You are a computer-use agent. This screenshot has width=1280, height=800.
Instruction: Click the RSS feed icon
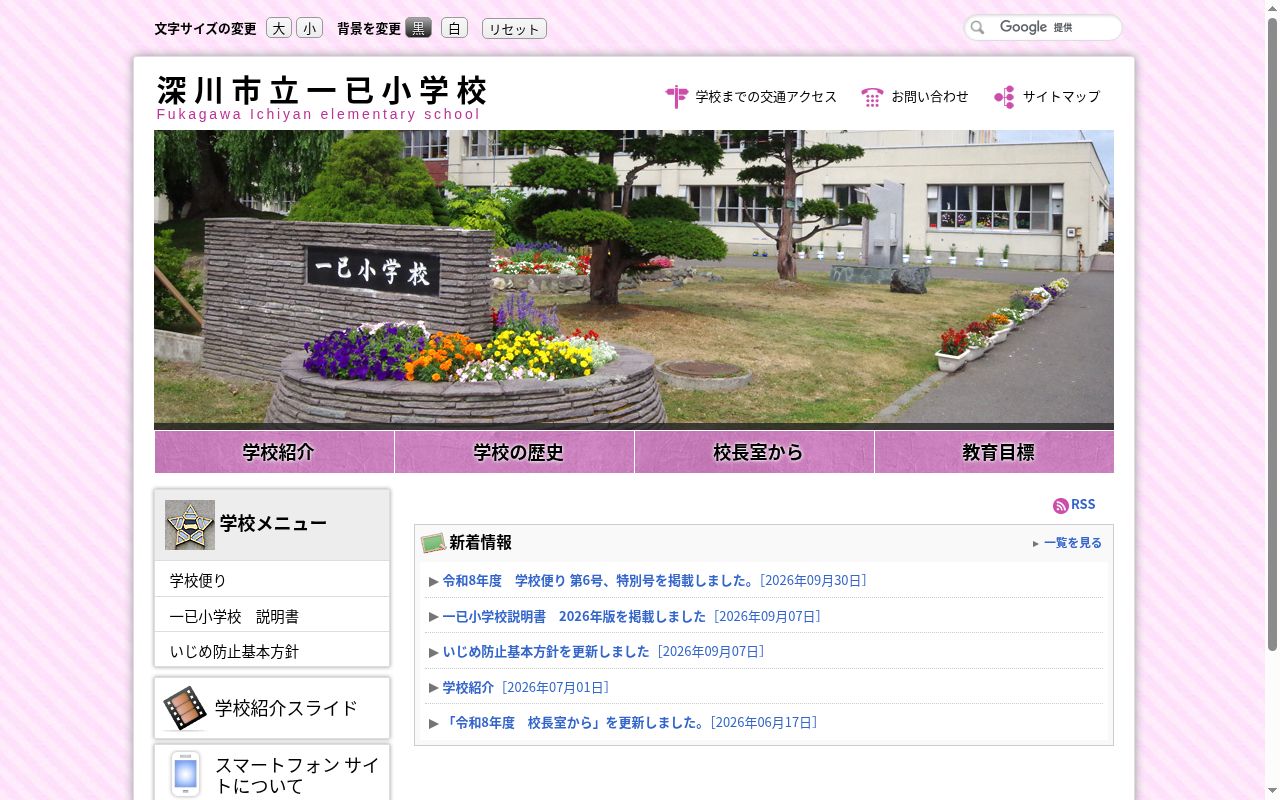1060,505
